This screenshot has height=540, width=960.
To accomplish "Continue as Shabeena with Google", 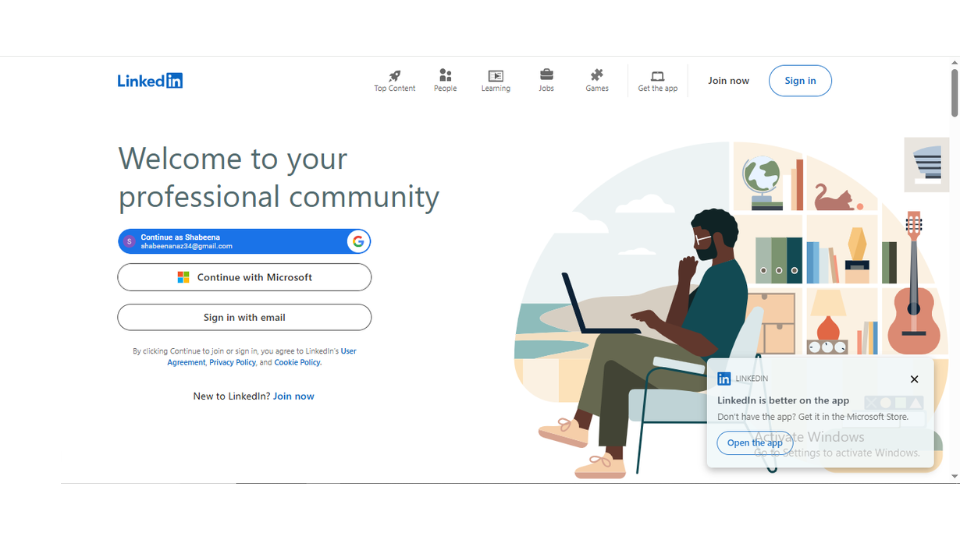I will coord(235,241).
